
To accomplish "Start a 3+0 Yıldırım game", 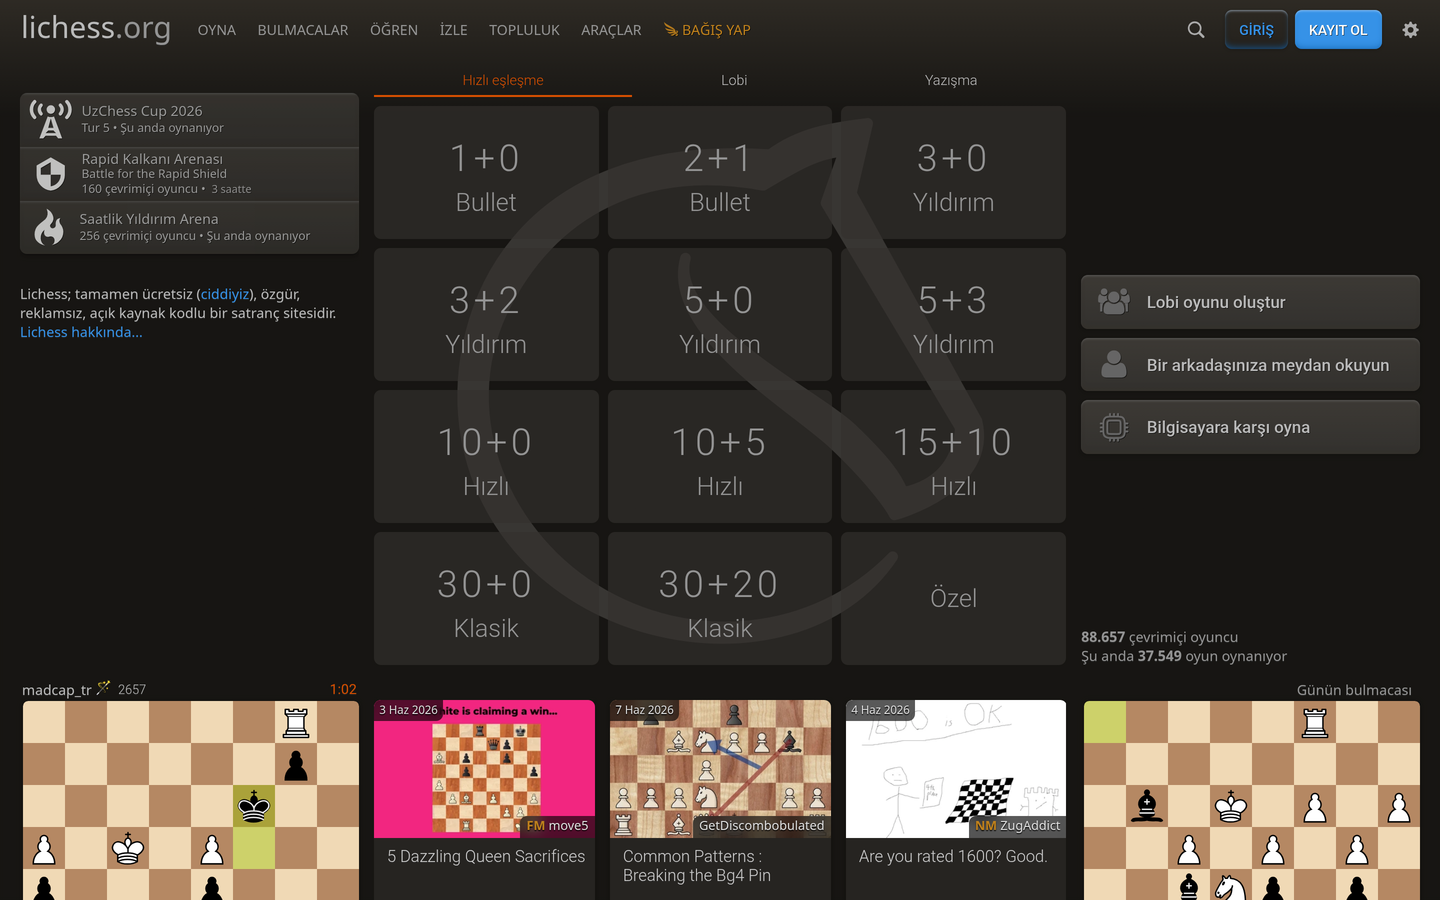I will [953, 173].
